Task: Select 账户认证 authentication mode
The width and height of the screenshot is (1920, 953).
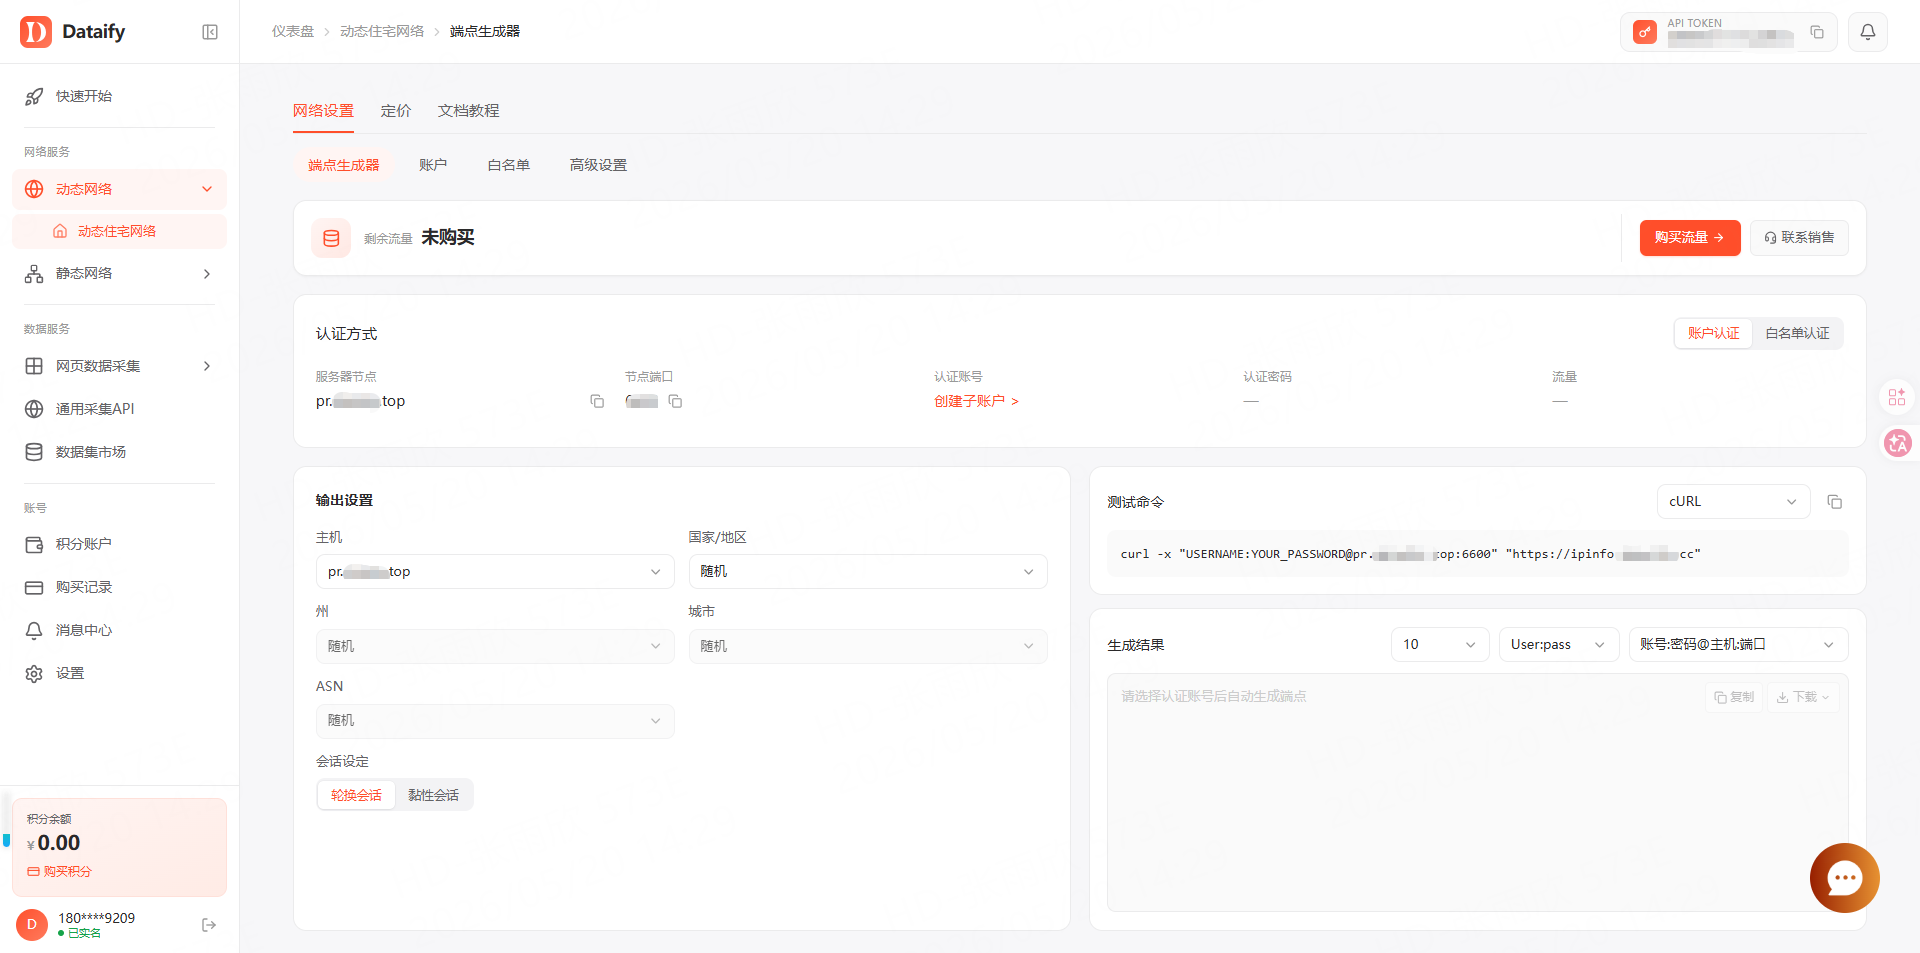Action: (x=1713, y=333)
